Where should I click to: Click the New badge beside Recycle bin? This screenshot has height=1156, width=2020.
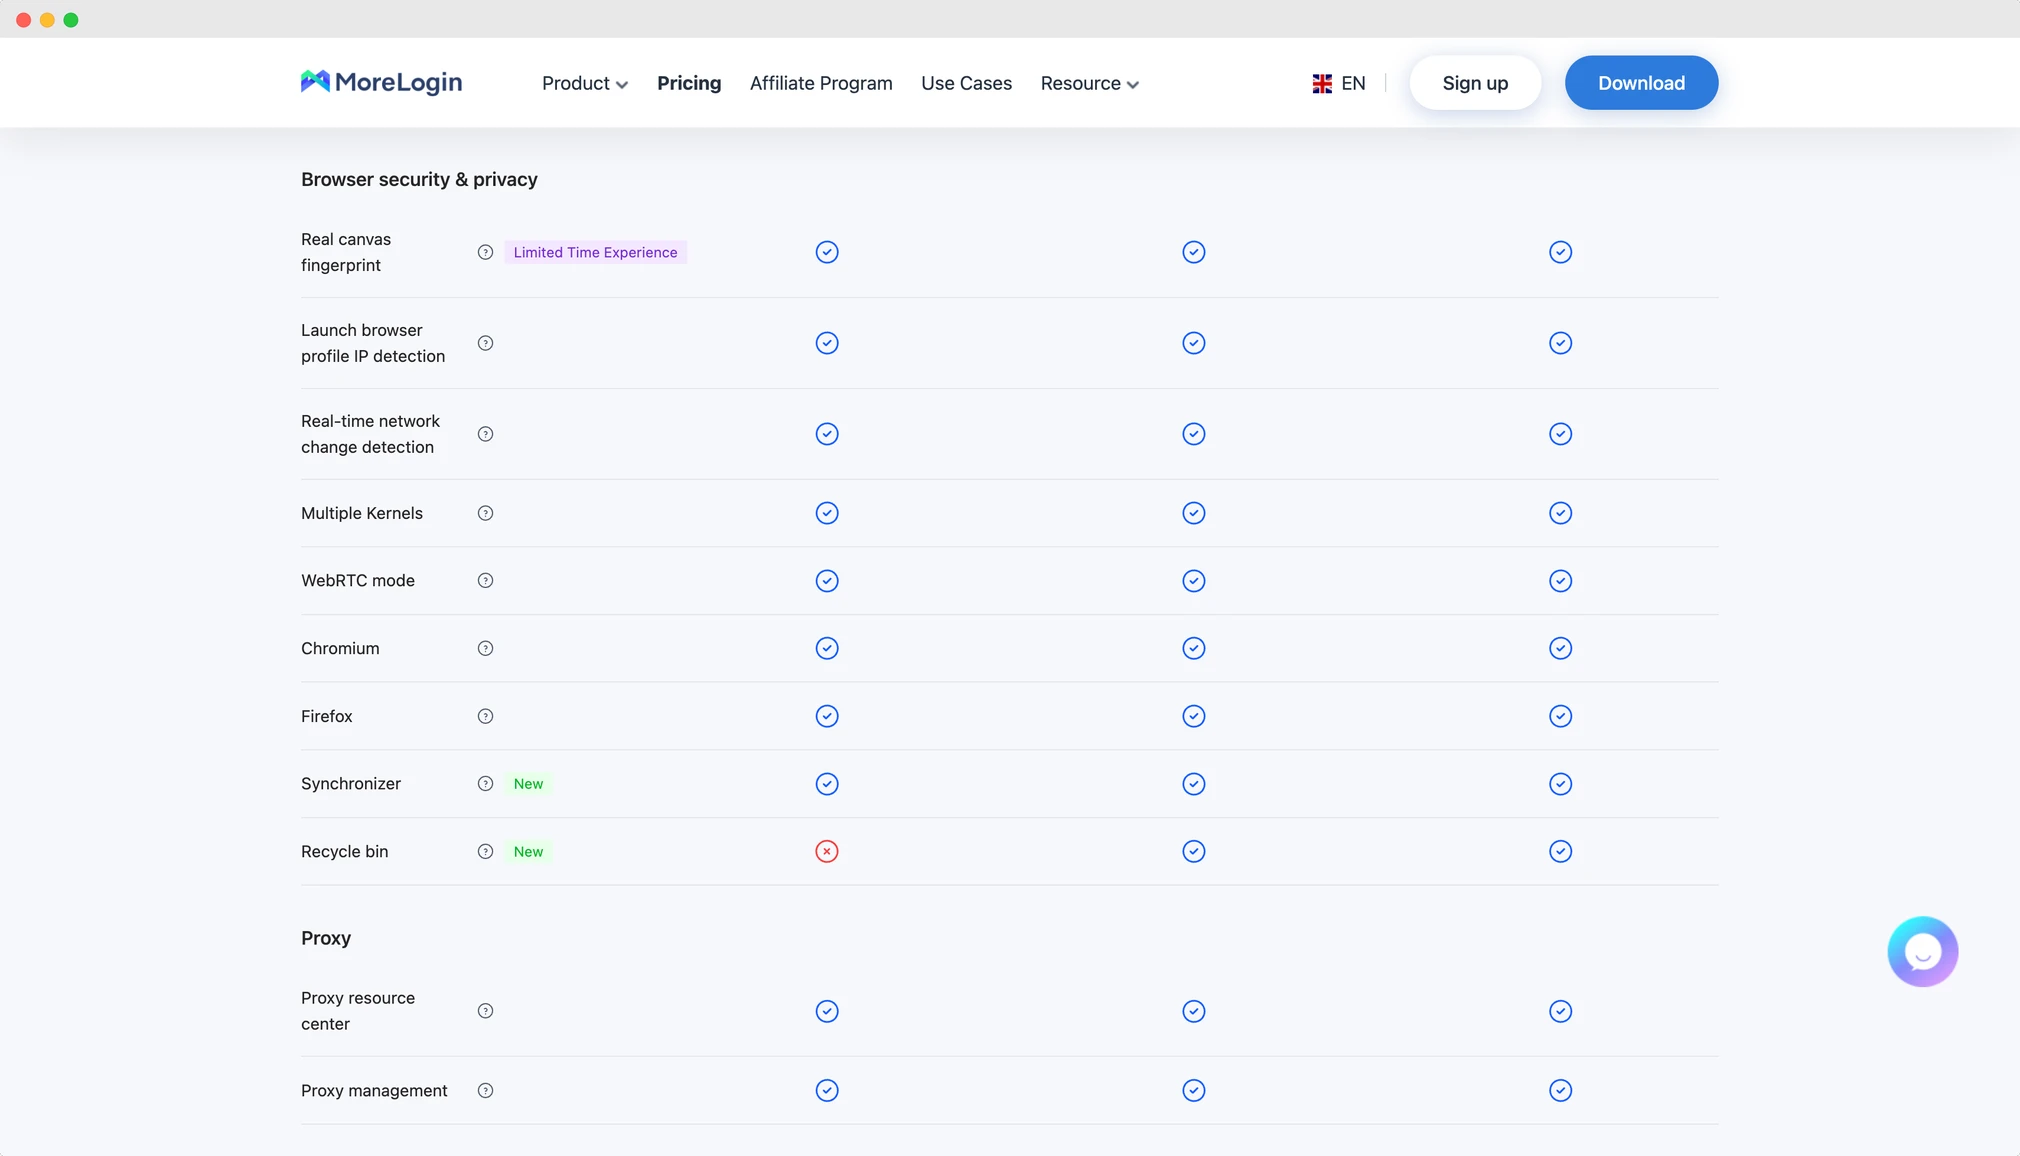click(x=528, y=852)
